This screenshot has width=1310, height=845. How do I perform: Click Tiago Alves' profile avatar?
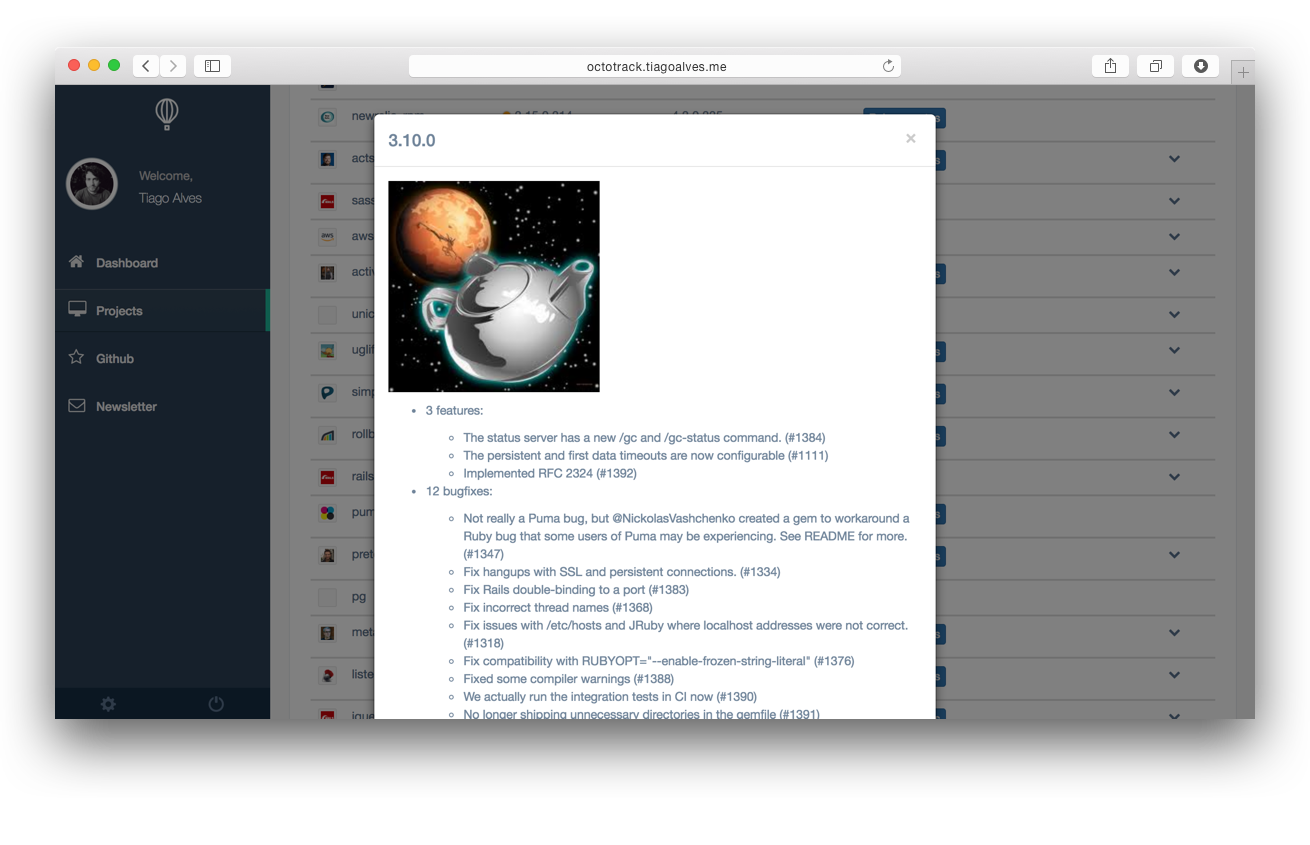[x=92, y=184]
